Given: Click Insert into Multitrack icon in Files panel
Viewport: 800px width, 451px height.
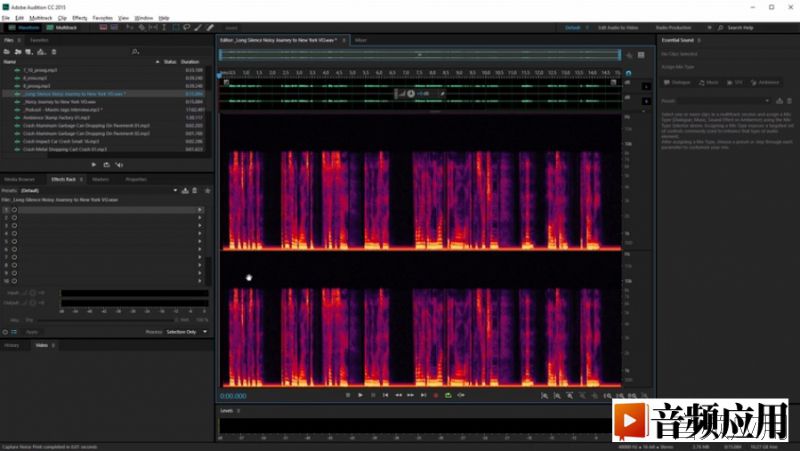Looking at the screenshot, I should click(41, 52).
